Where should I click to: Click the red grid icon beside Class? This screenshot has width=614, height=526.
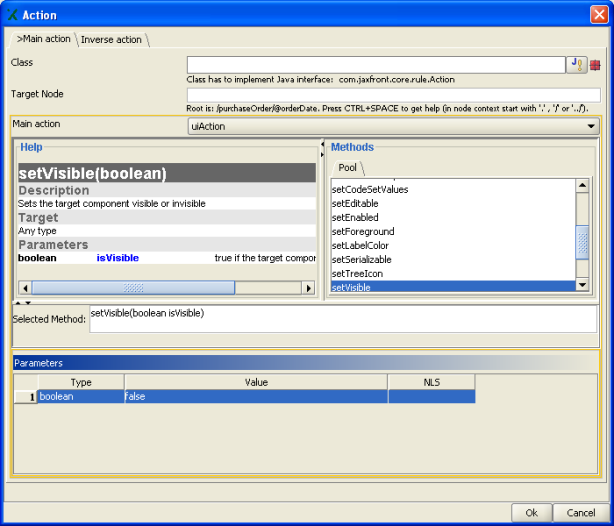tap(595, 64)
